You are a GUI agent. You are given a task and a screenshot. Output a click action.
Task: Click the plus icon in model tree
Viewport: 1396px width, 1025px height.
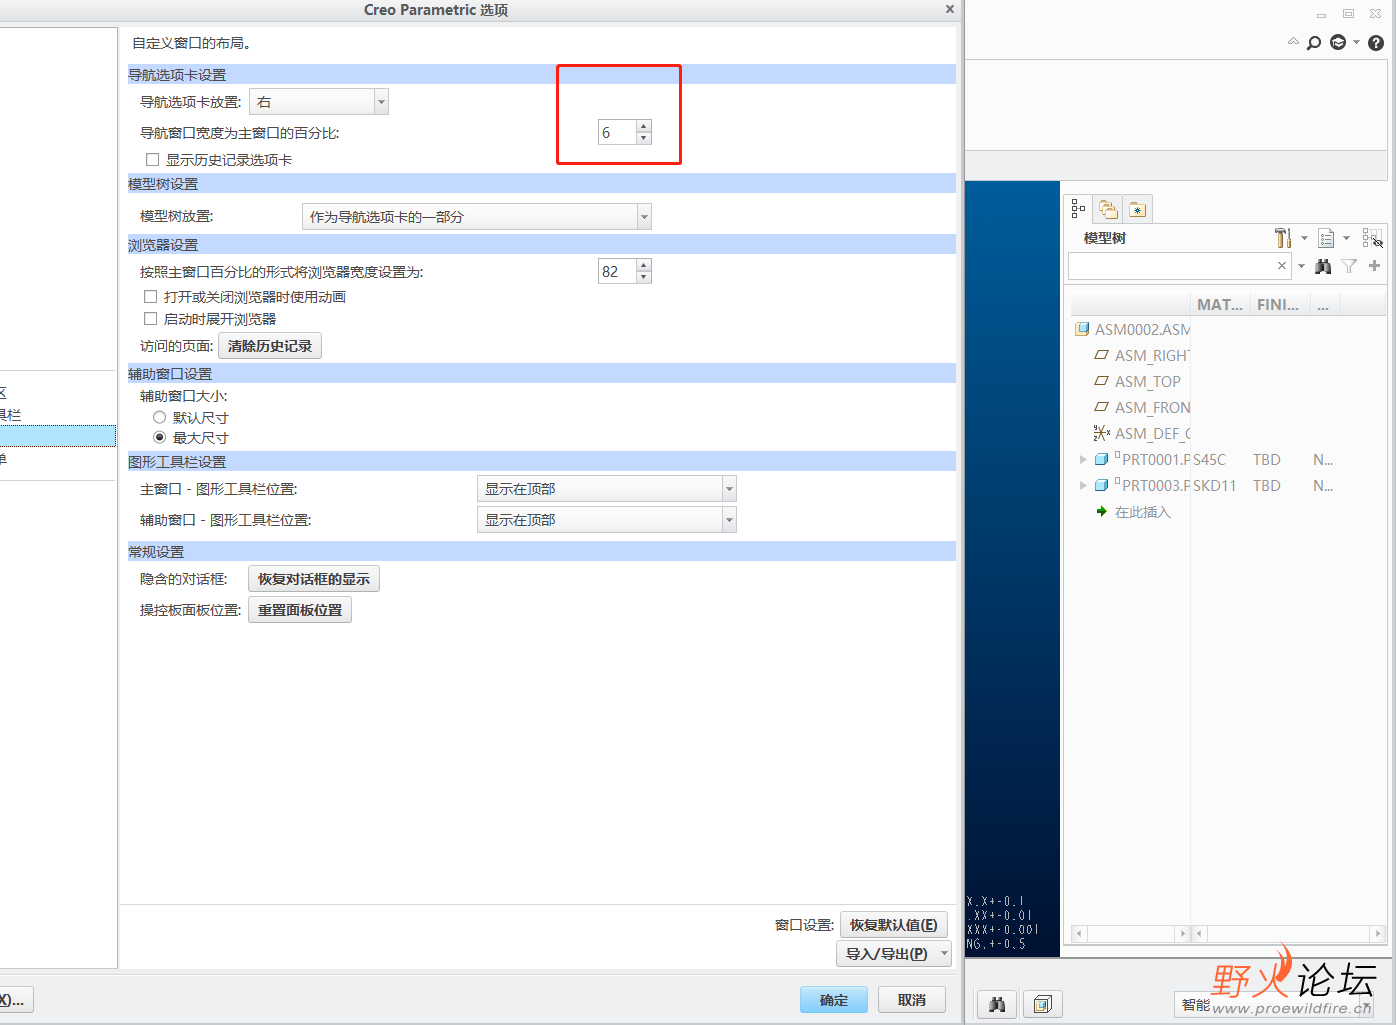click(1375, 266)
